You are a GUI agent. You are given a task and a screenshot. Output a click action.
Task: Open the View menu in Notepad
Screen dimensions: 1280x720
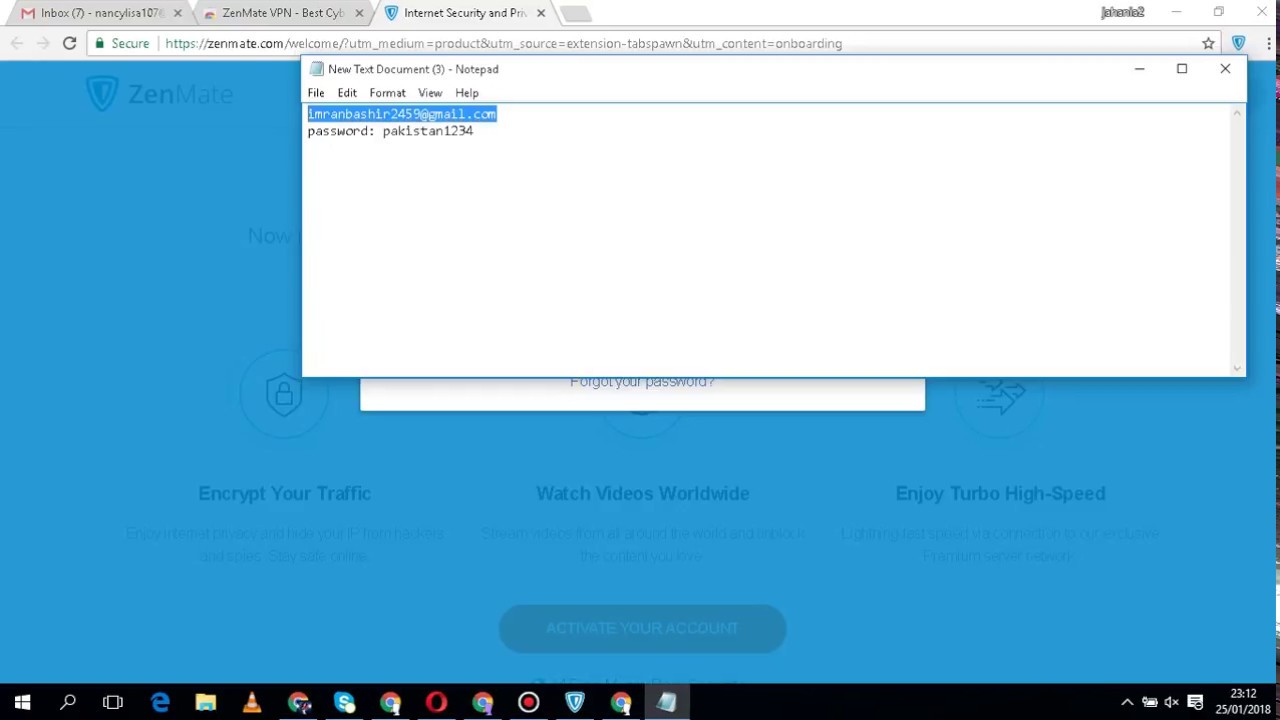(x=430, y=93)
